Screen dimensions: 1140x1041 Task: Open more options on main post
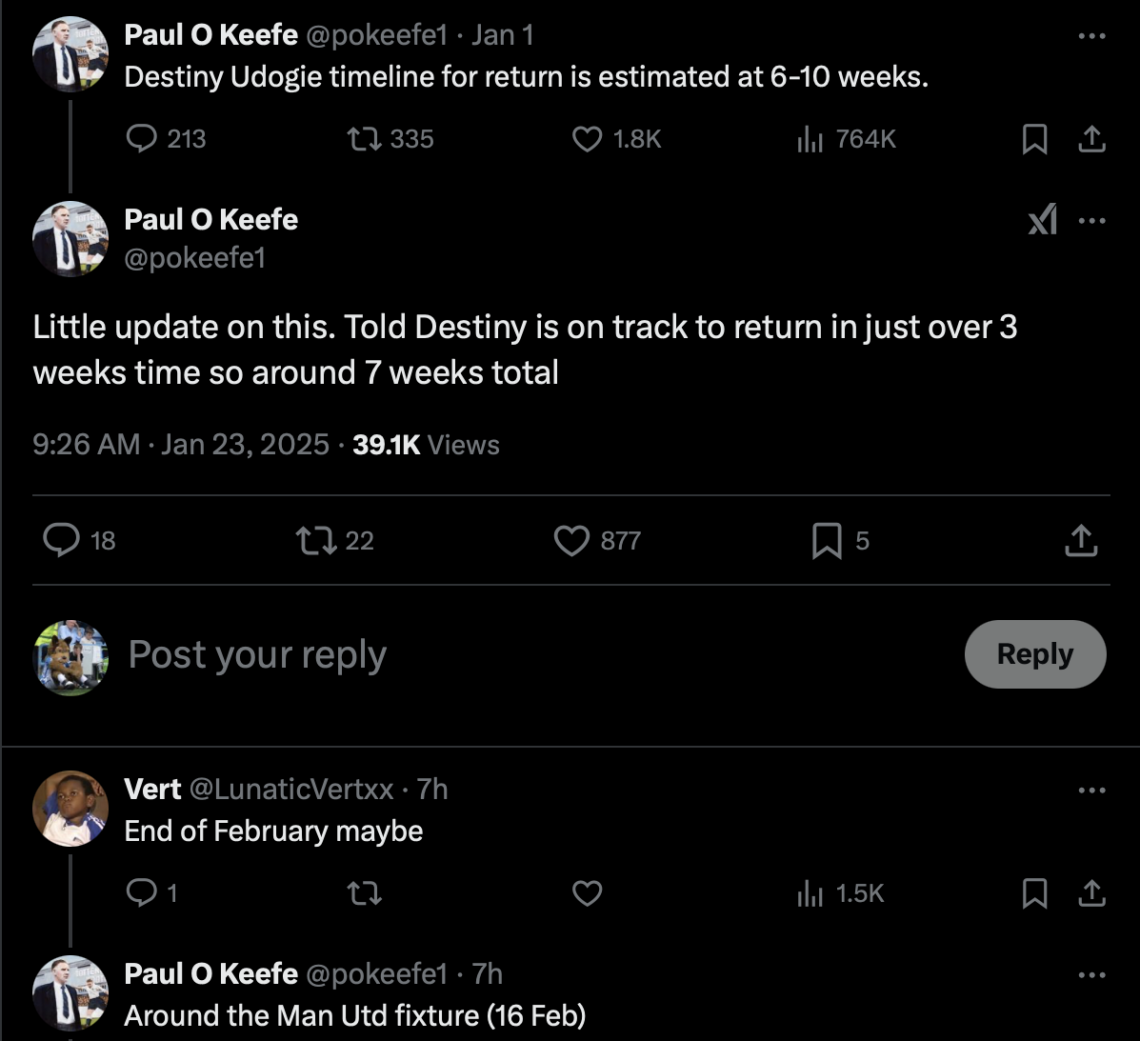(1092, 220)
